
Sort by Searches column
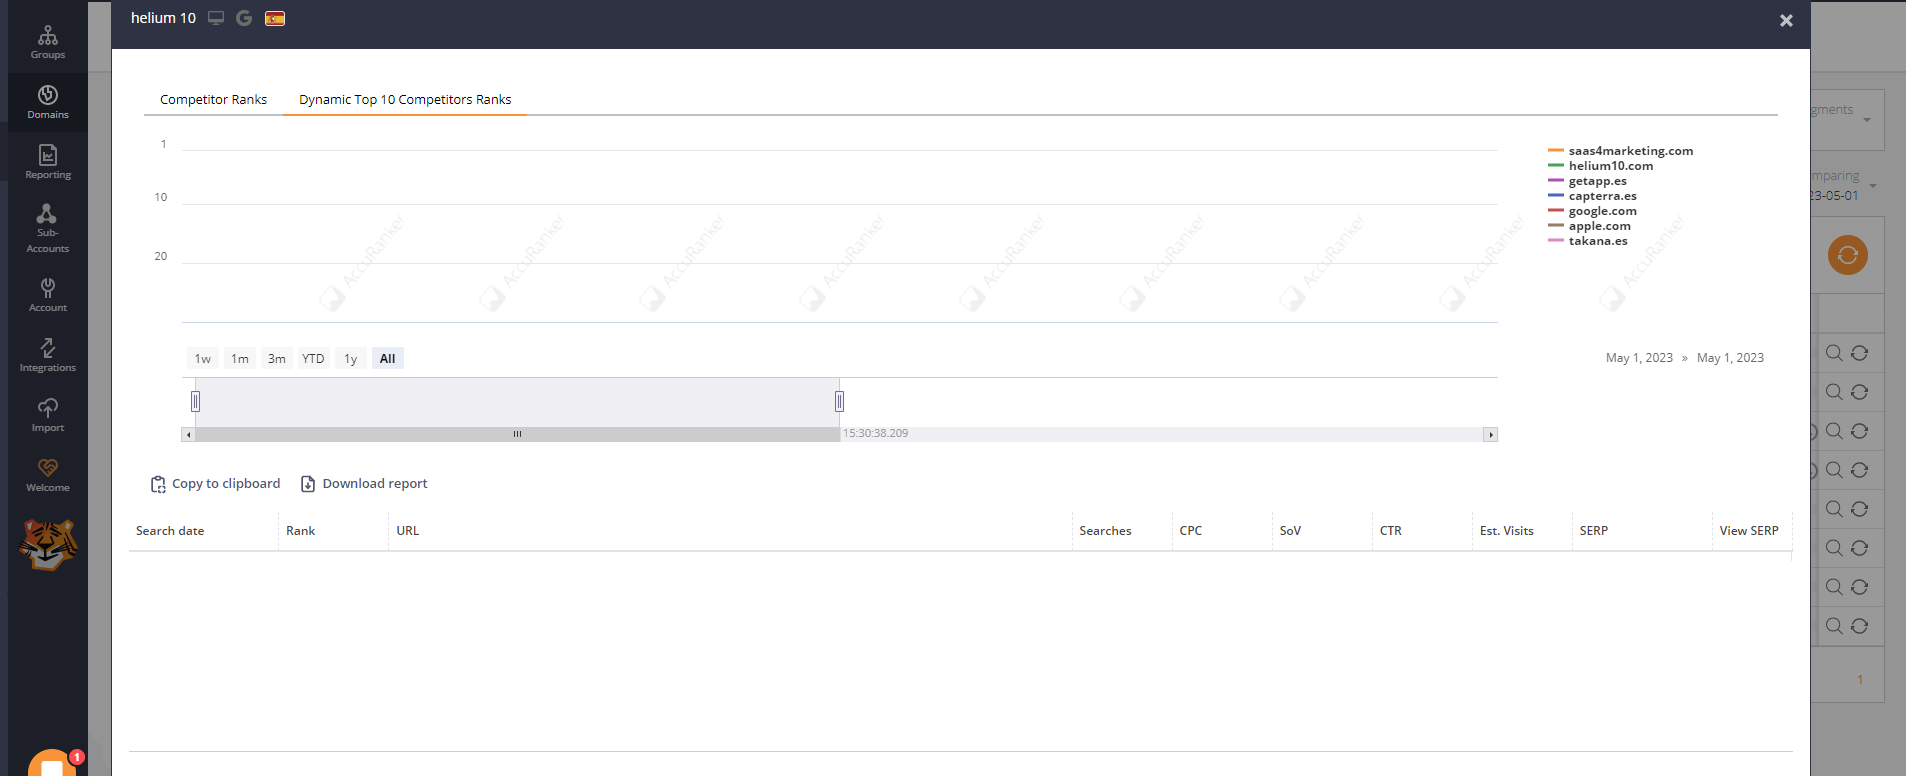tap(1105, 531)
